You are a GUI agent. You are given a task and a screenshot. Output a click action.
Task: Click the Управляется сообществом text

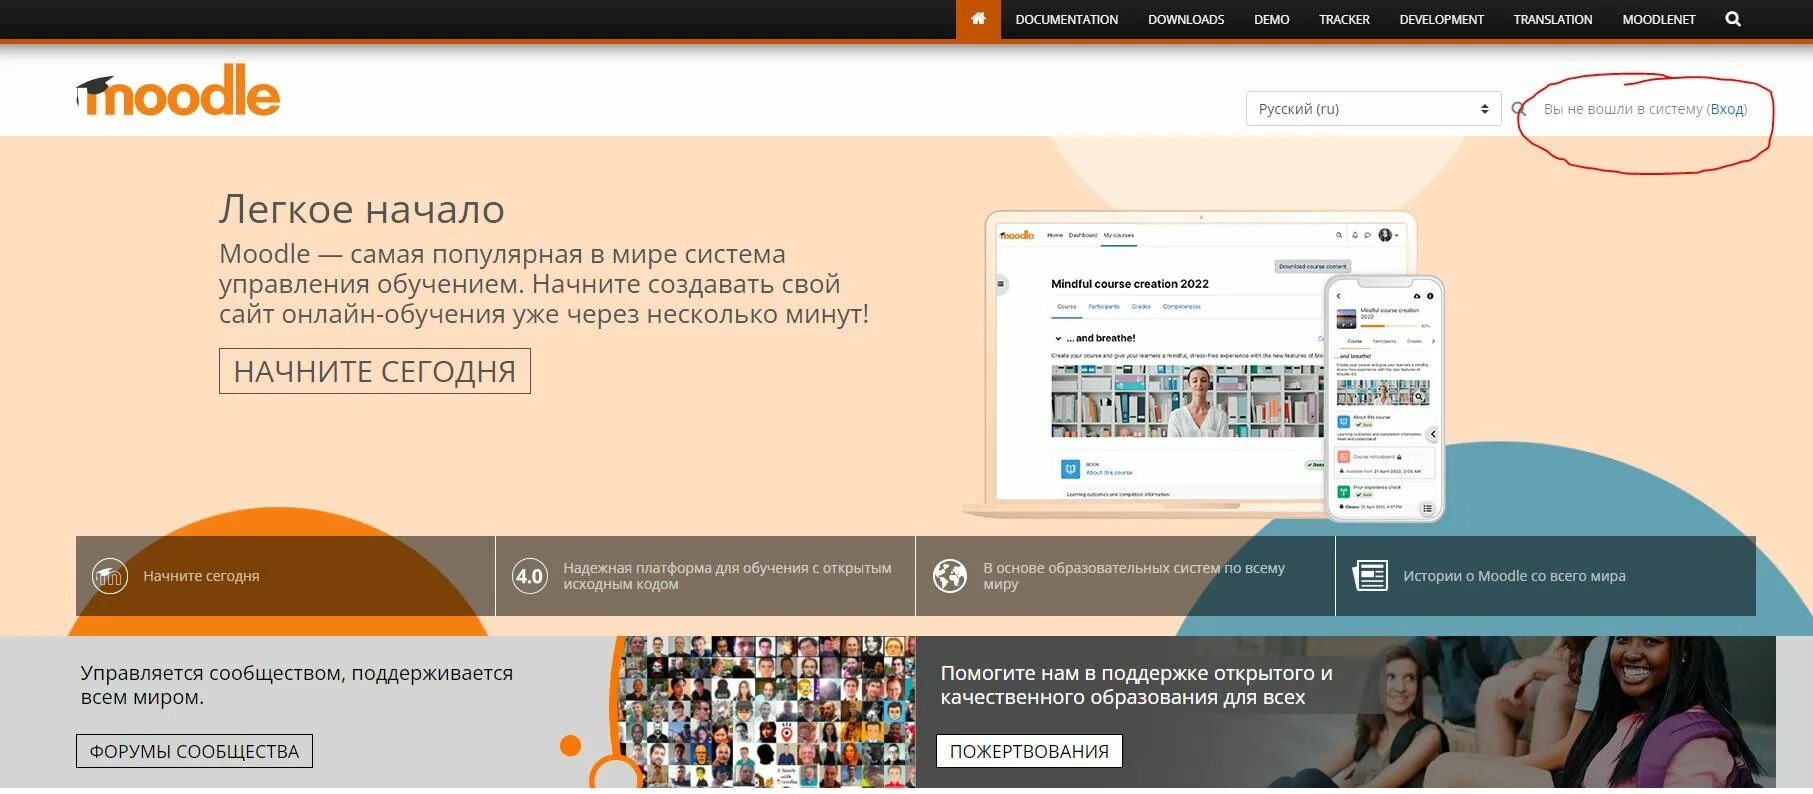[297, 685]
